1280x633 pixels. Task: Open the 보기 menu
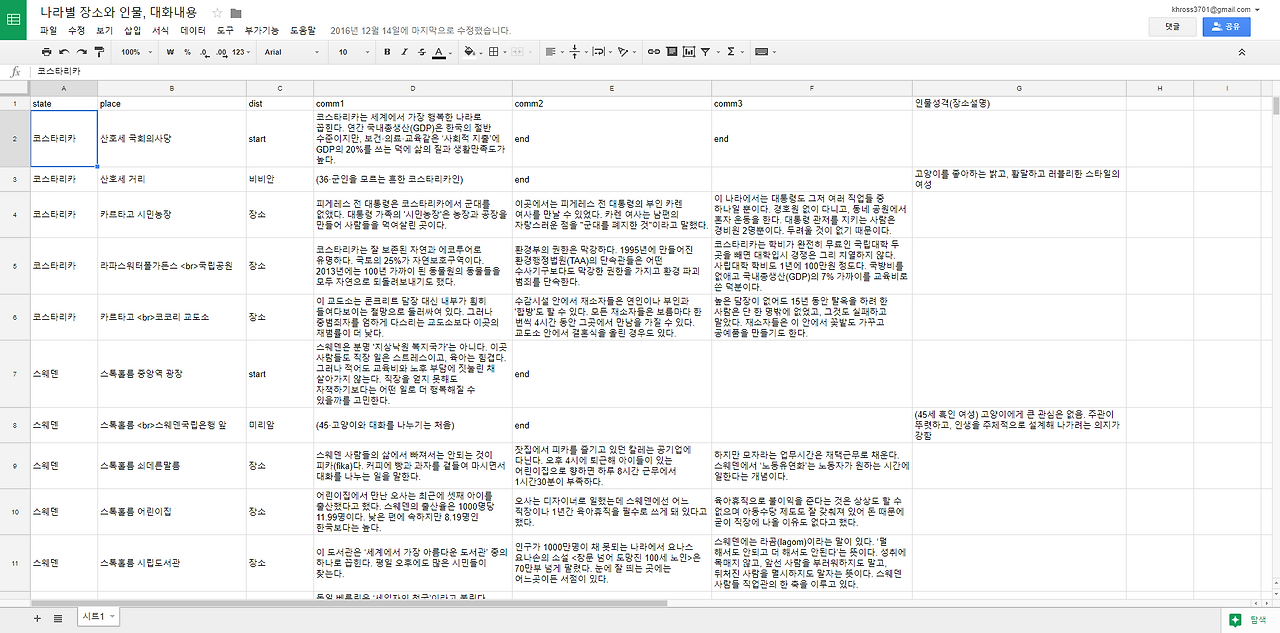[x=104, y=31]
